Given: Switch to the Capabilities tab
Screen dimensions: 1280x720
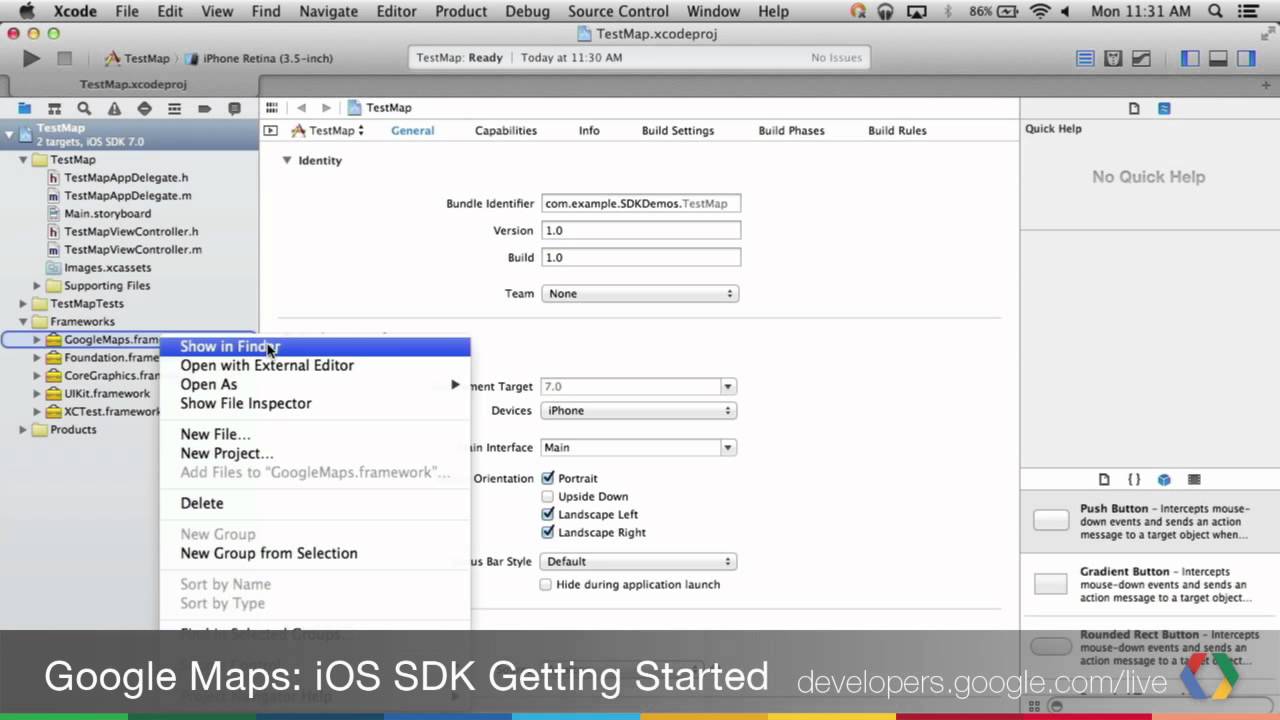Looking at the screenshot, I should coord(506,130).
